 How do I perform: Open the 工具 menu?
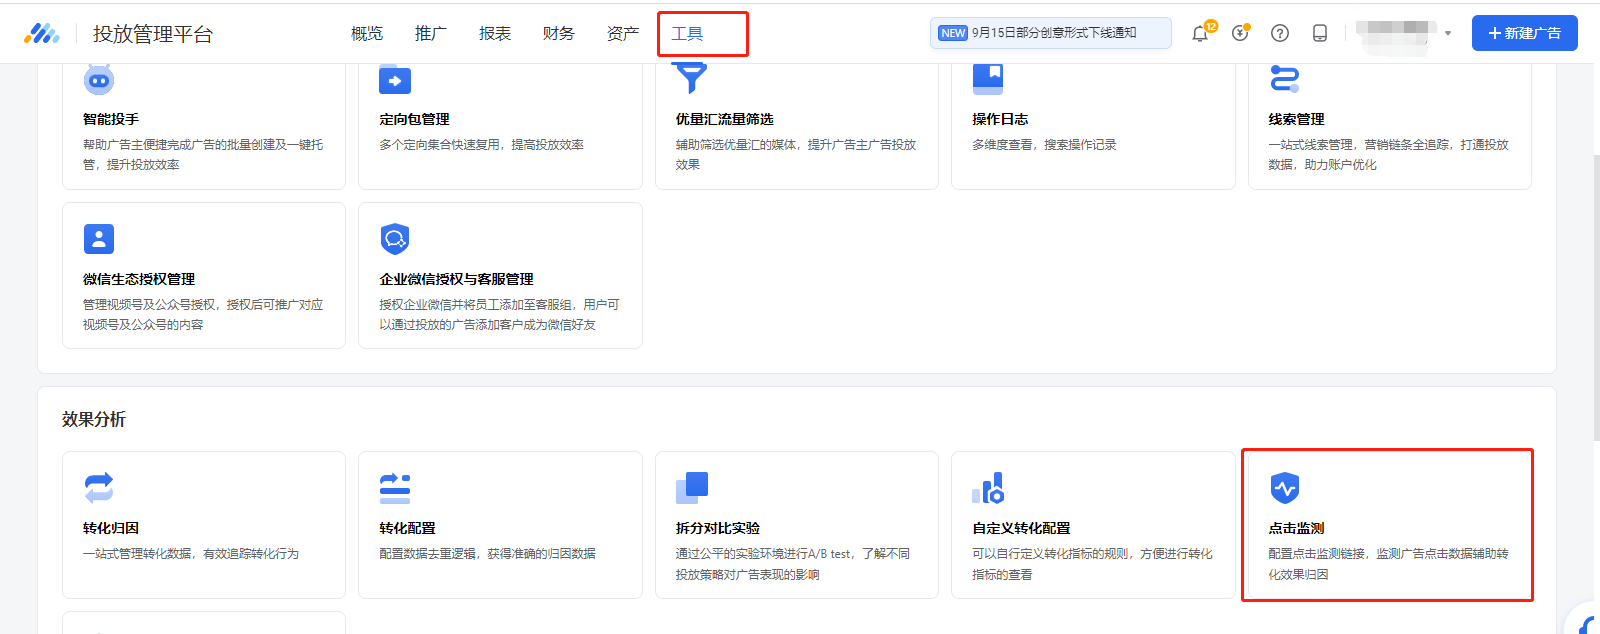click(687, 33)
